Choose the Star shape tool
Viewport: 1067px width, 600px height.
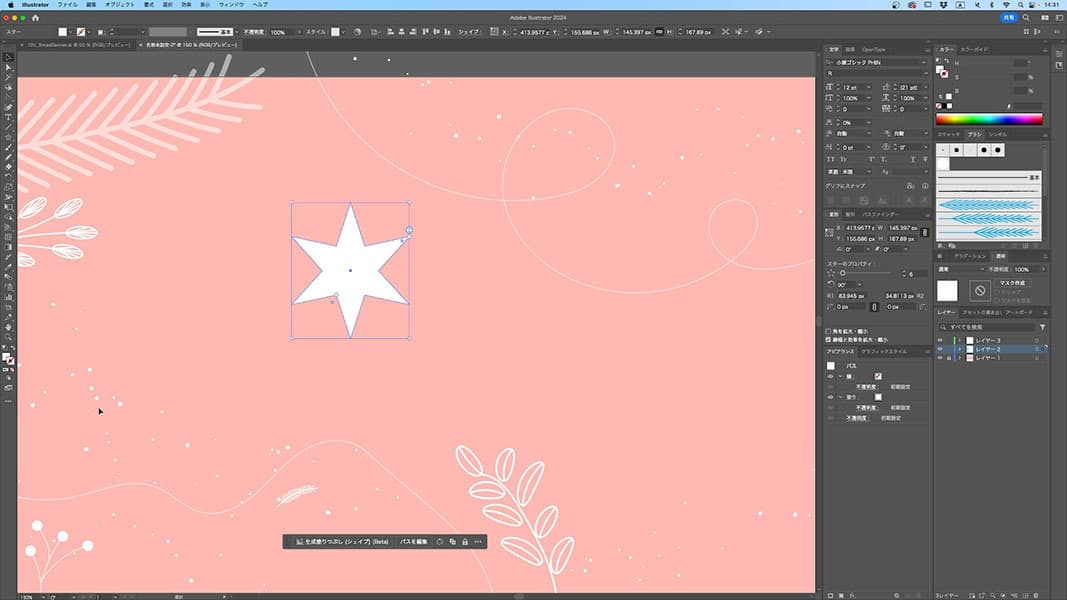[8, 137]
